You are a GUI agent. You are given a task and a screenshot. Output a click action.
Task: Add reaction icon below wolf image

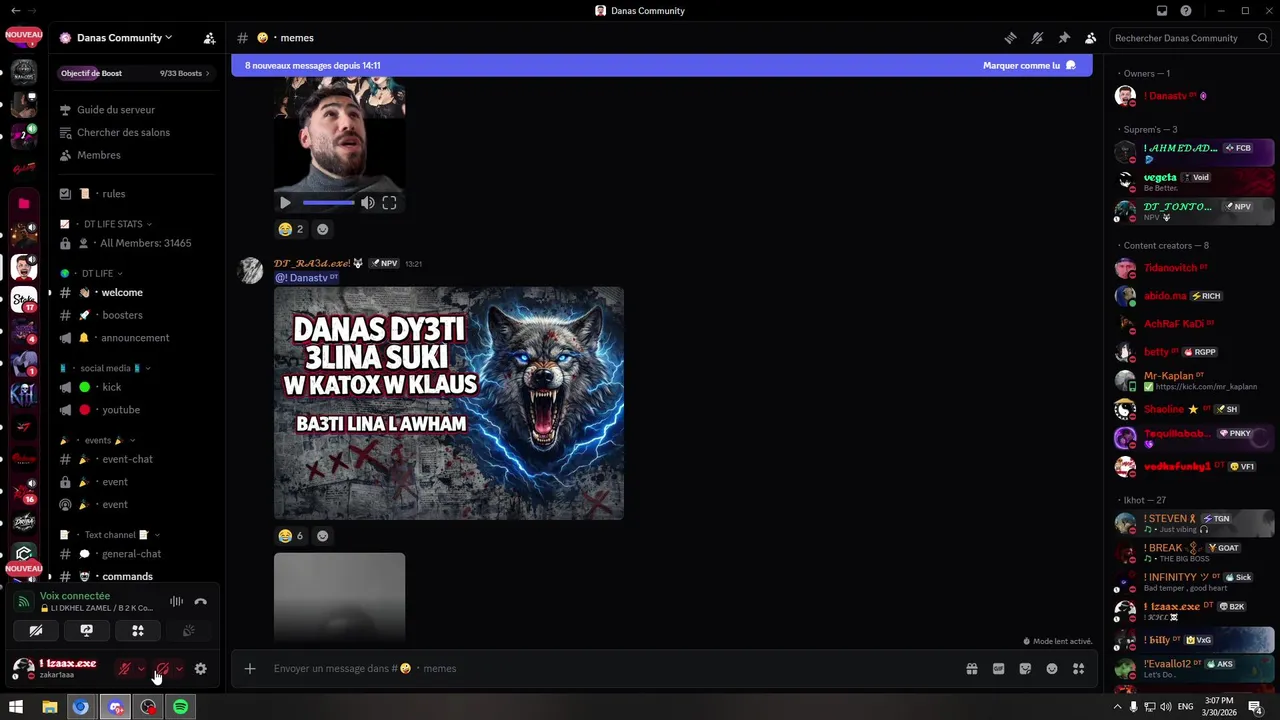tap(322, 536)
